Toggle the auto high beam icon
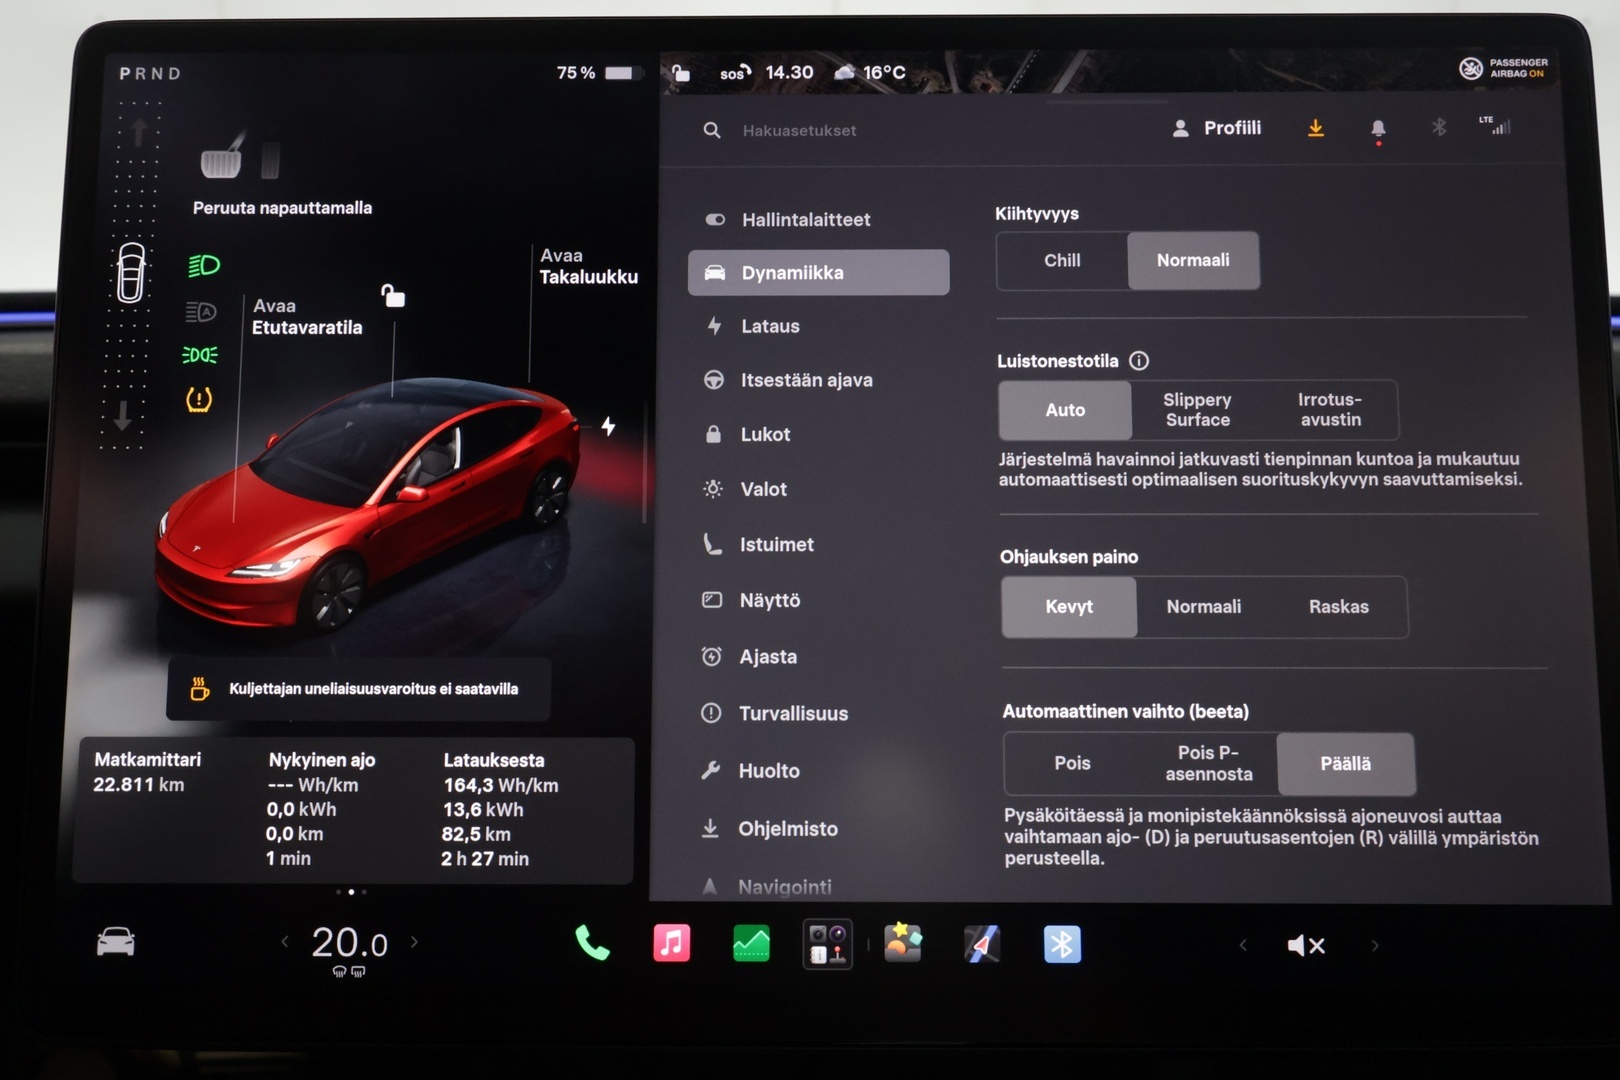Image resolution: width=1620 pixels, height=1080 pixels. (x=201, y=313)
